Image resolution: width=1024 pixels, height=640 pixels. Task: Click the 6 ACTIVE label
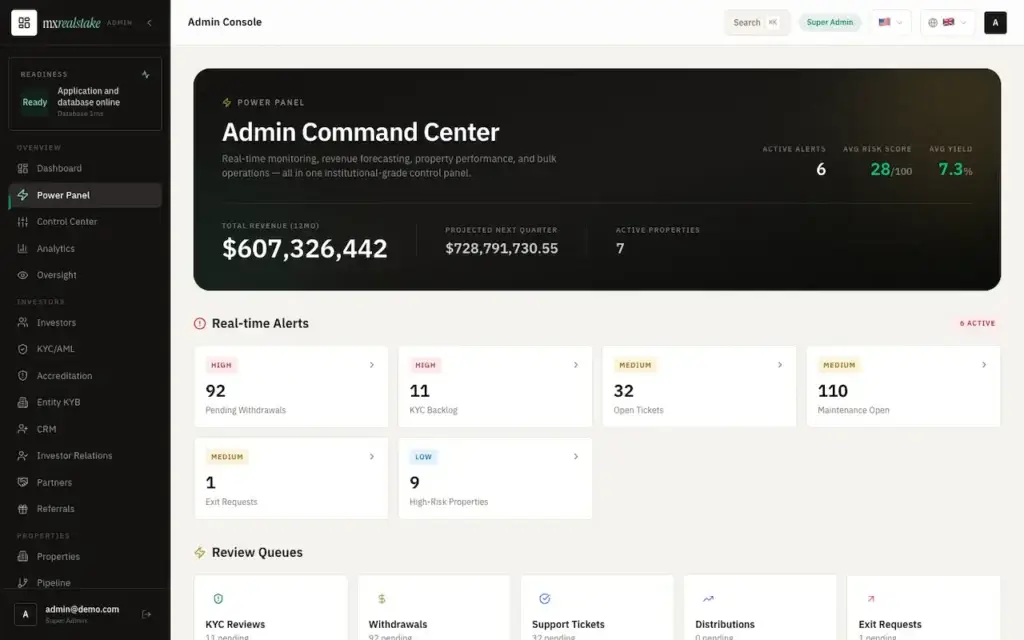pos(977,323)
